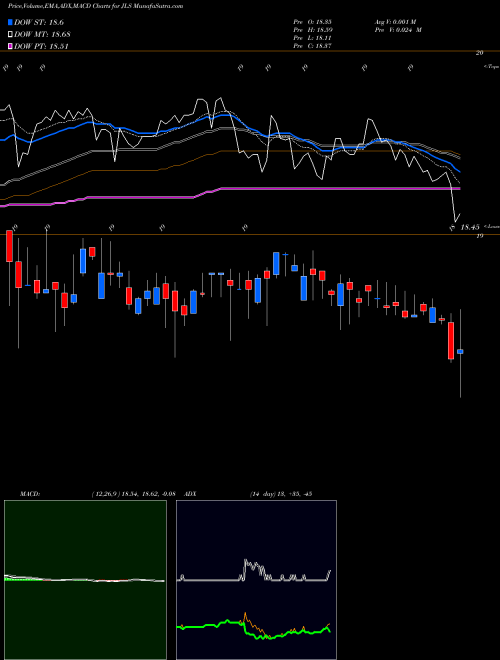This screenshot has width=500, height=660.
Task: Click the large red candlestick near chart end
Action: tap(451, 340)
